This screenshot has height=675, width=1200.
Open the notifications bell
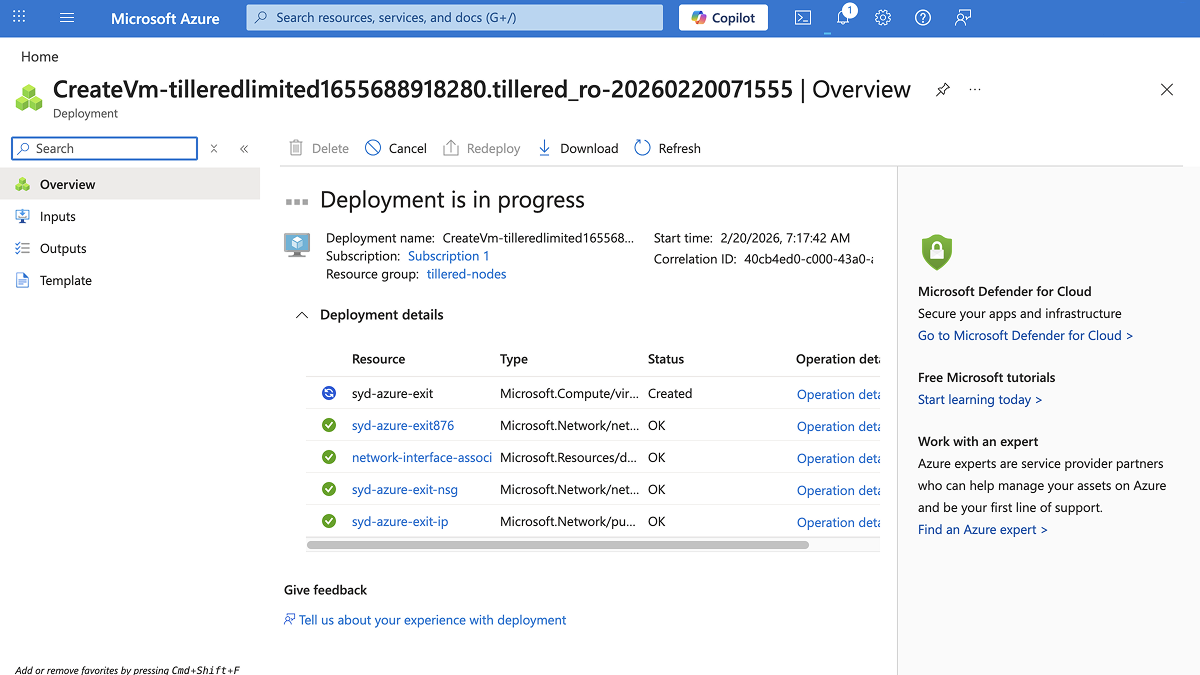pyautogui.click(x=842, y=17)
